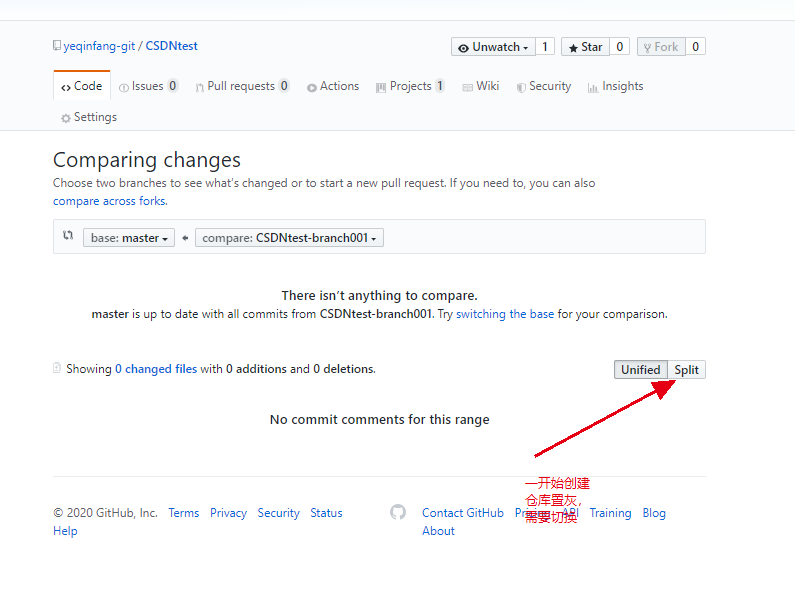The width and height of the screenshot is (795, 604).
Task: Switch to the Issues tab
Action: click(148, 86)
